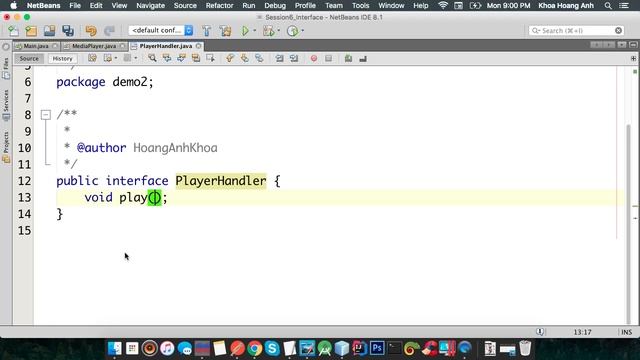Switch to the Main.java tab
The height and width of the screenshot is (360, 640).
click(x=36, y=46)
